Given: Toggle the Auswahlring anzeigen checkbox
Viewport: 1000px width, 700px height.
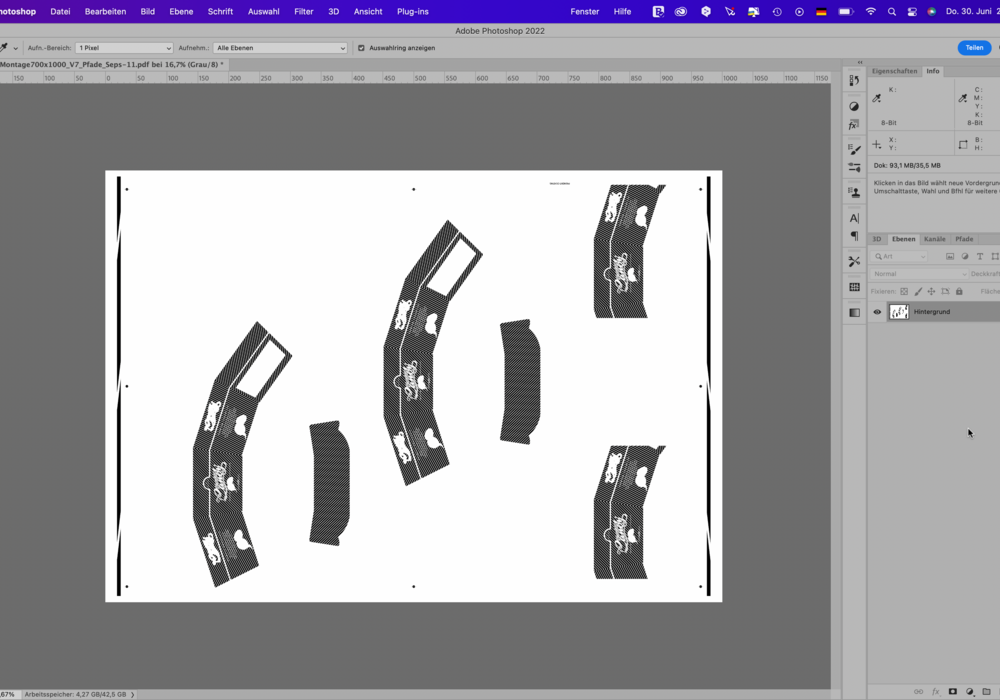Looking at the screenshot, I should (x=361, y=48).
